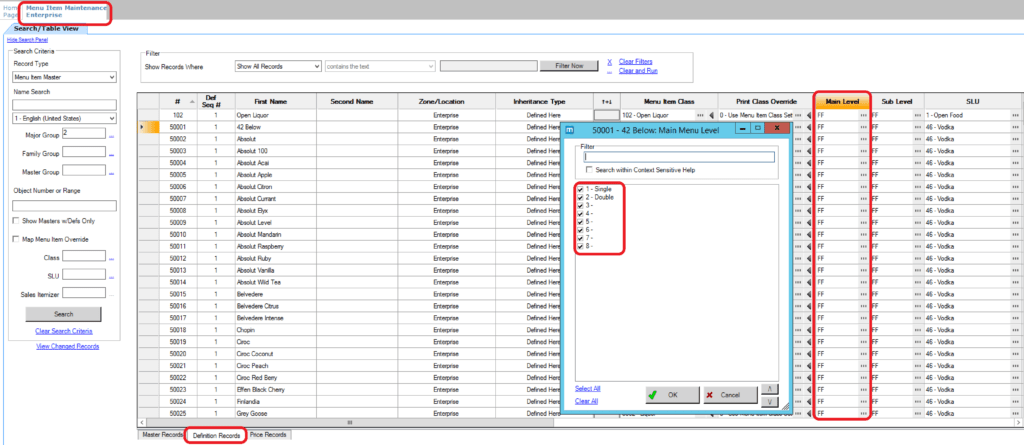Image resolution: width=1024 pixels, height=445 pixels.
Task: Toggle the '2 - Double' checkbox
Action: [x=580, y=198]
